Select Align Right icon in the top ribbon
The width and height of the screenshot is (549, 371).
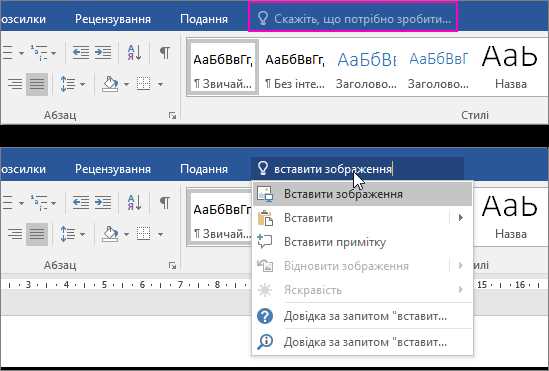[15, 84]
